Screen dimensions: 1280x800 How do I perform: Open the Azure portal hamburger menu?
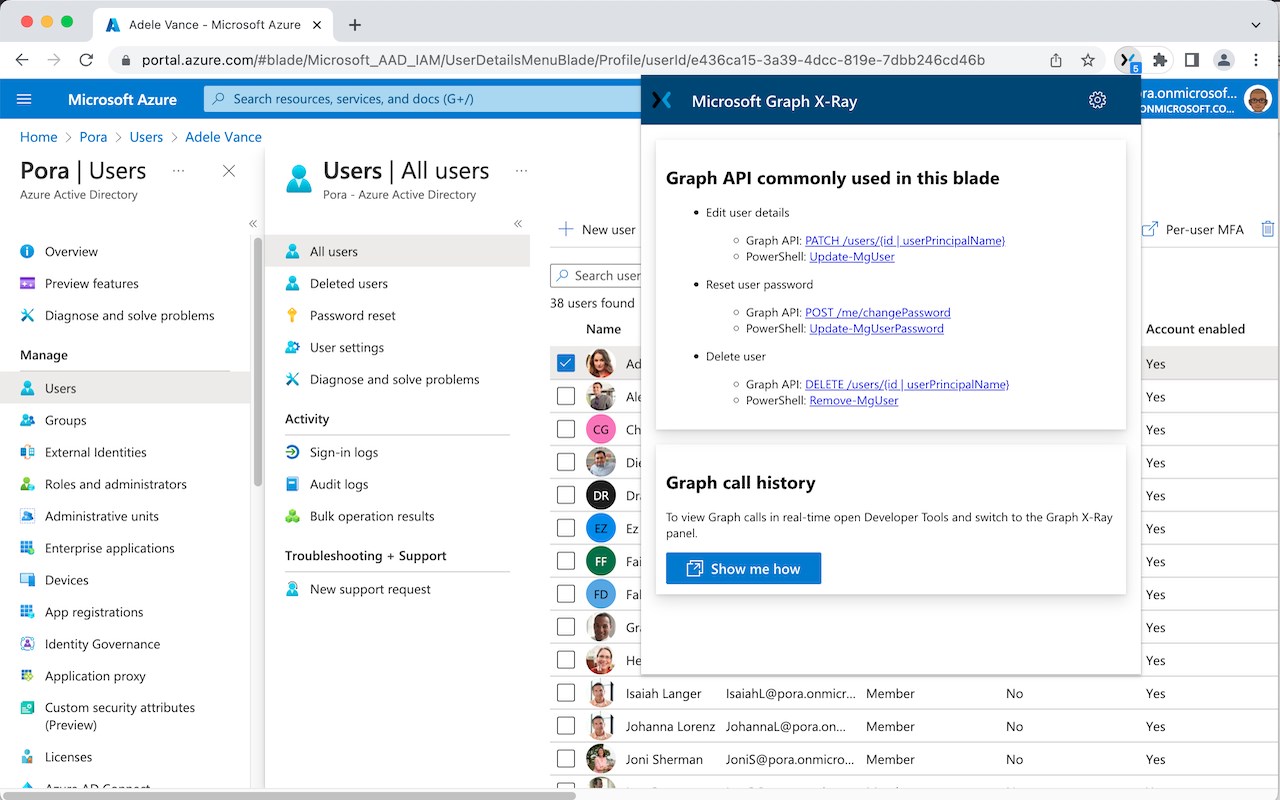[x=25, y=99]
